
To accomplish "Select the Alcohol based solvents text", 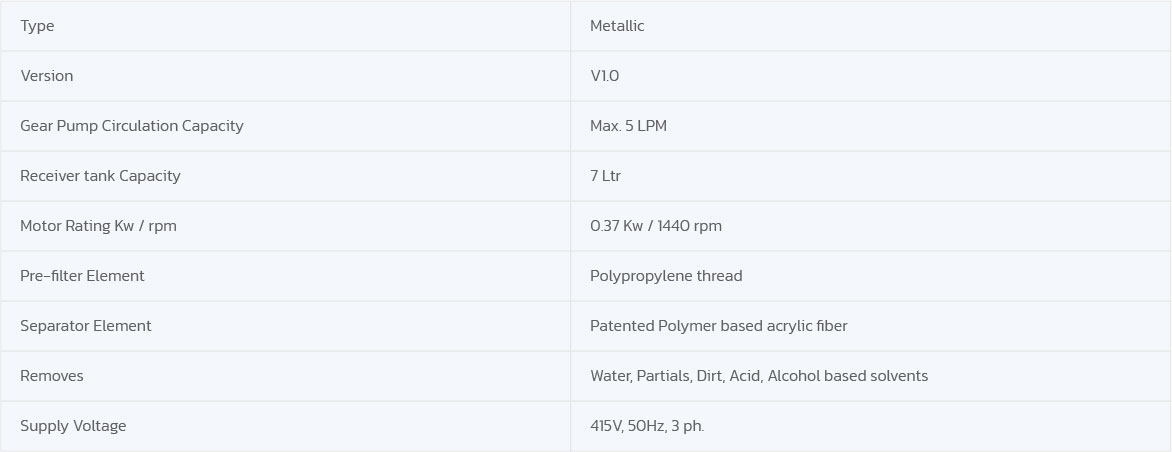I will click(847, 376).
